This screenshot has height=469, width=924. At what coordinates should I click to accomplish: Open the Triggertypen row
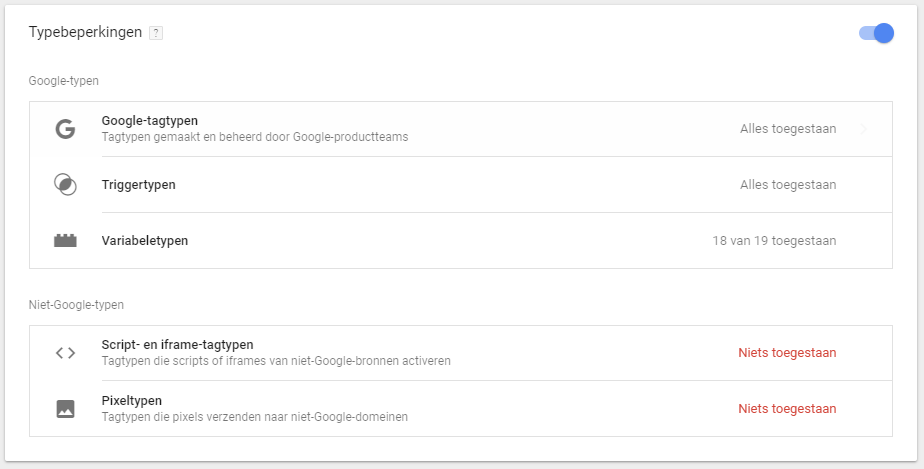pyautogui.click(x=461, y=184)
